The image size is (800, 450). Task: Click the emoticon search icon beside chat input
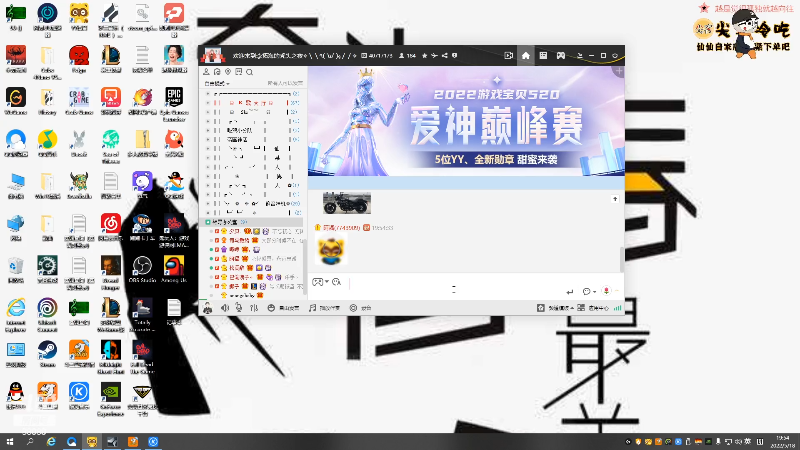[336, 282]
